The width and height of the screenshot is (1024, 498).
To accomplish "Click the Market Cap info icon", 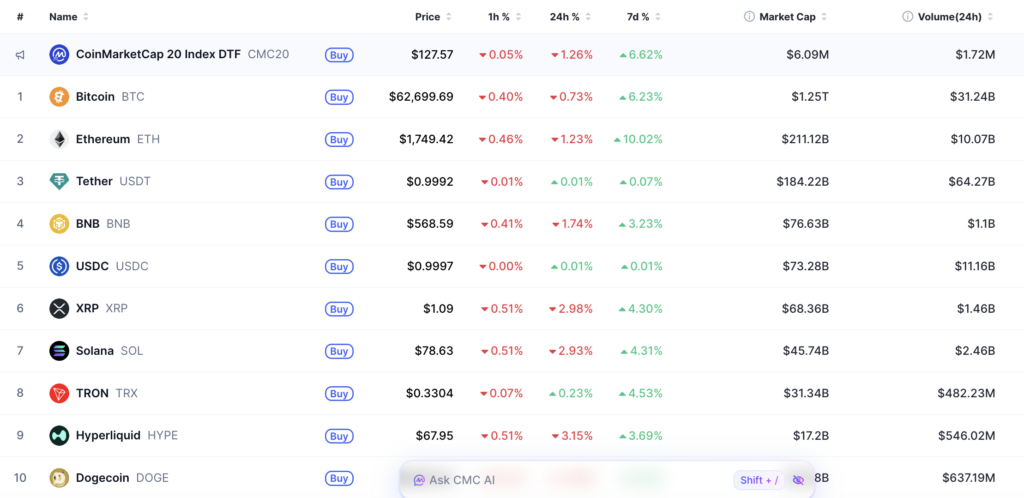I will [x=749, y=17].
